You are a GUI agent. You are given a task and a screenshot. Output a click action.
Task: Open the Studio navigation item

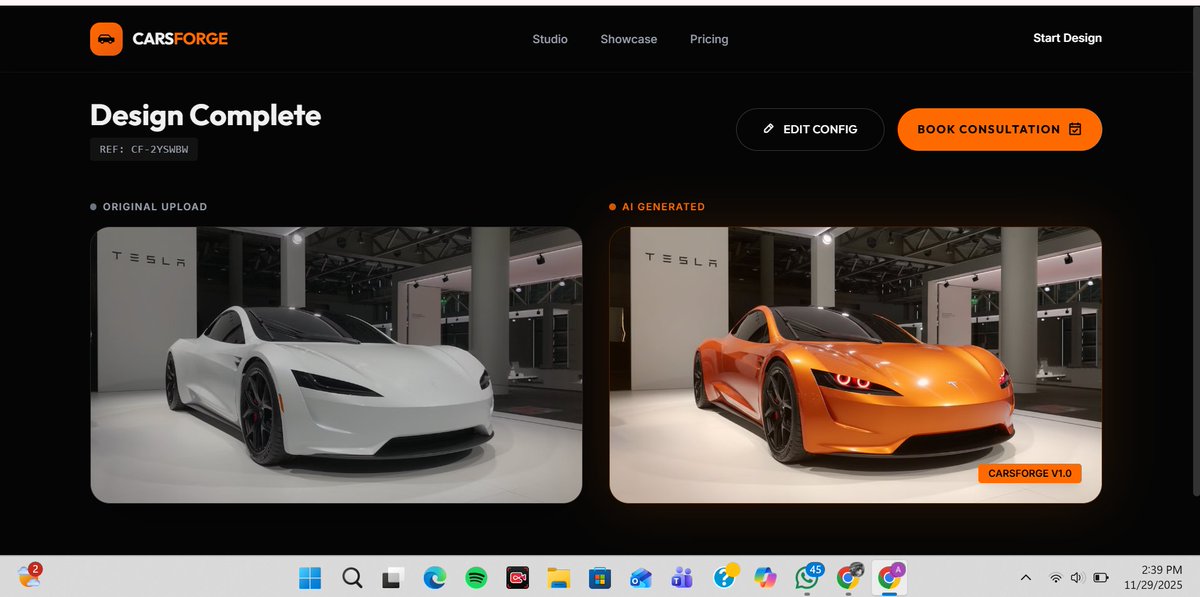click(x=550, y=39)
